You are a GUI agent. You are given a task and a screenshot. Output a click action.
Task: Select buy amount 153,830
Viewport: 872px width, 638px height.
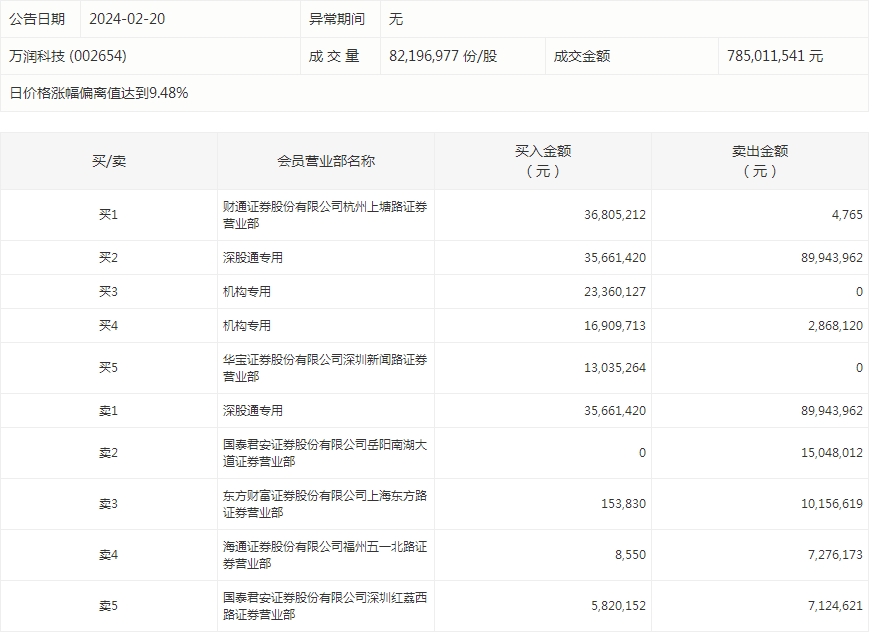pos(623,504)
